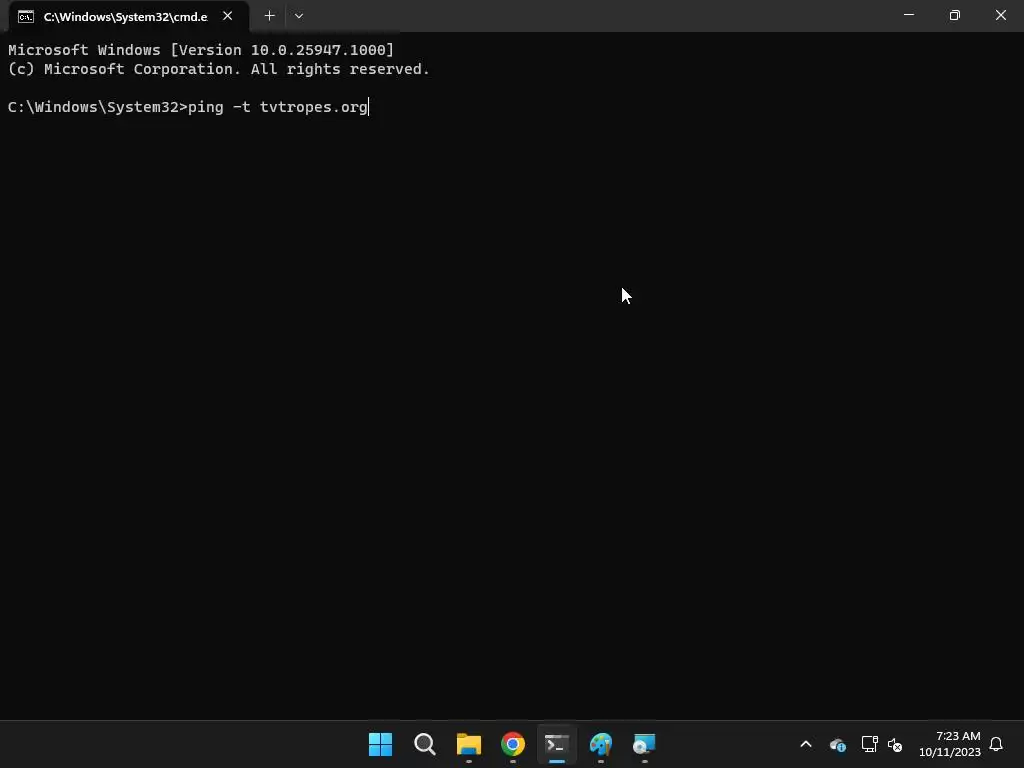
Task: Open the Paint app from taskbar
Action: (x=601, y=744)
